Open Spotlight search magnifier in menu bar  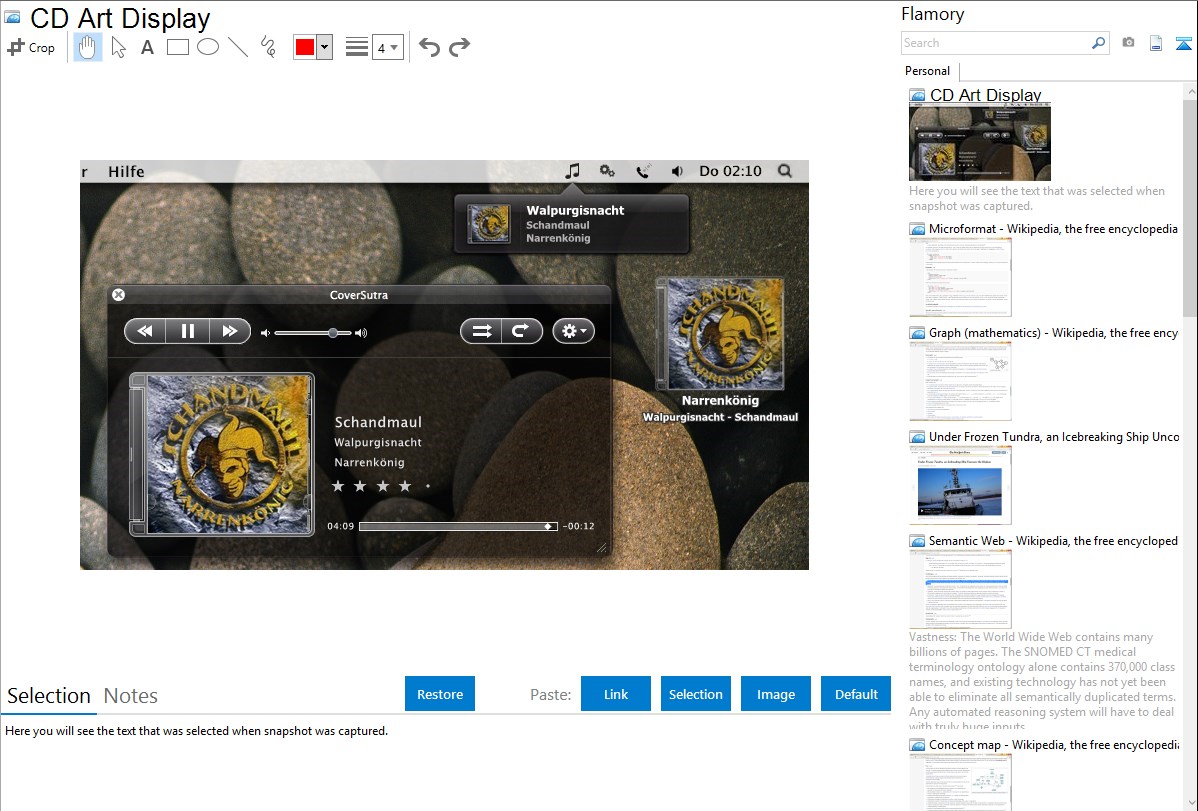pyautogui.click(x=785, y=171)
